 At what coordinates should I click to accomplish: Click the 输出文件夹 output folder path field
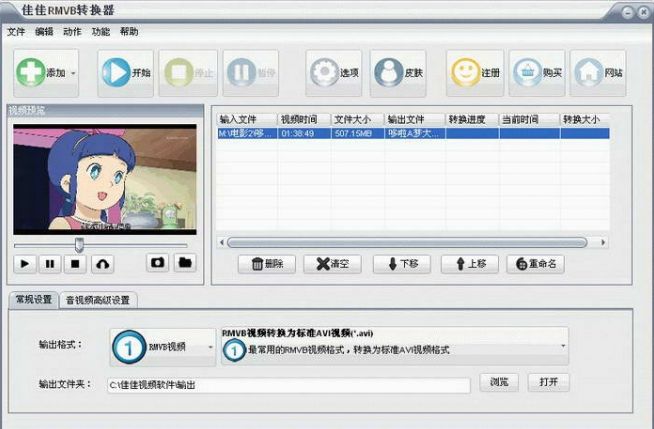click(x=289, y=385)
